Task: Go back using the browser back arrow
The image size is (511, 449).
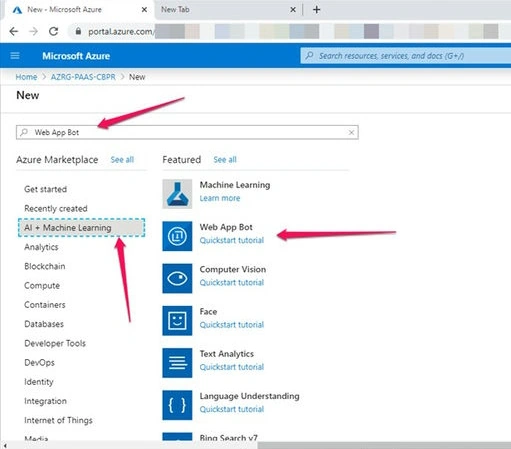Action: point(14,31)
